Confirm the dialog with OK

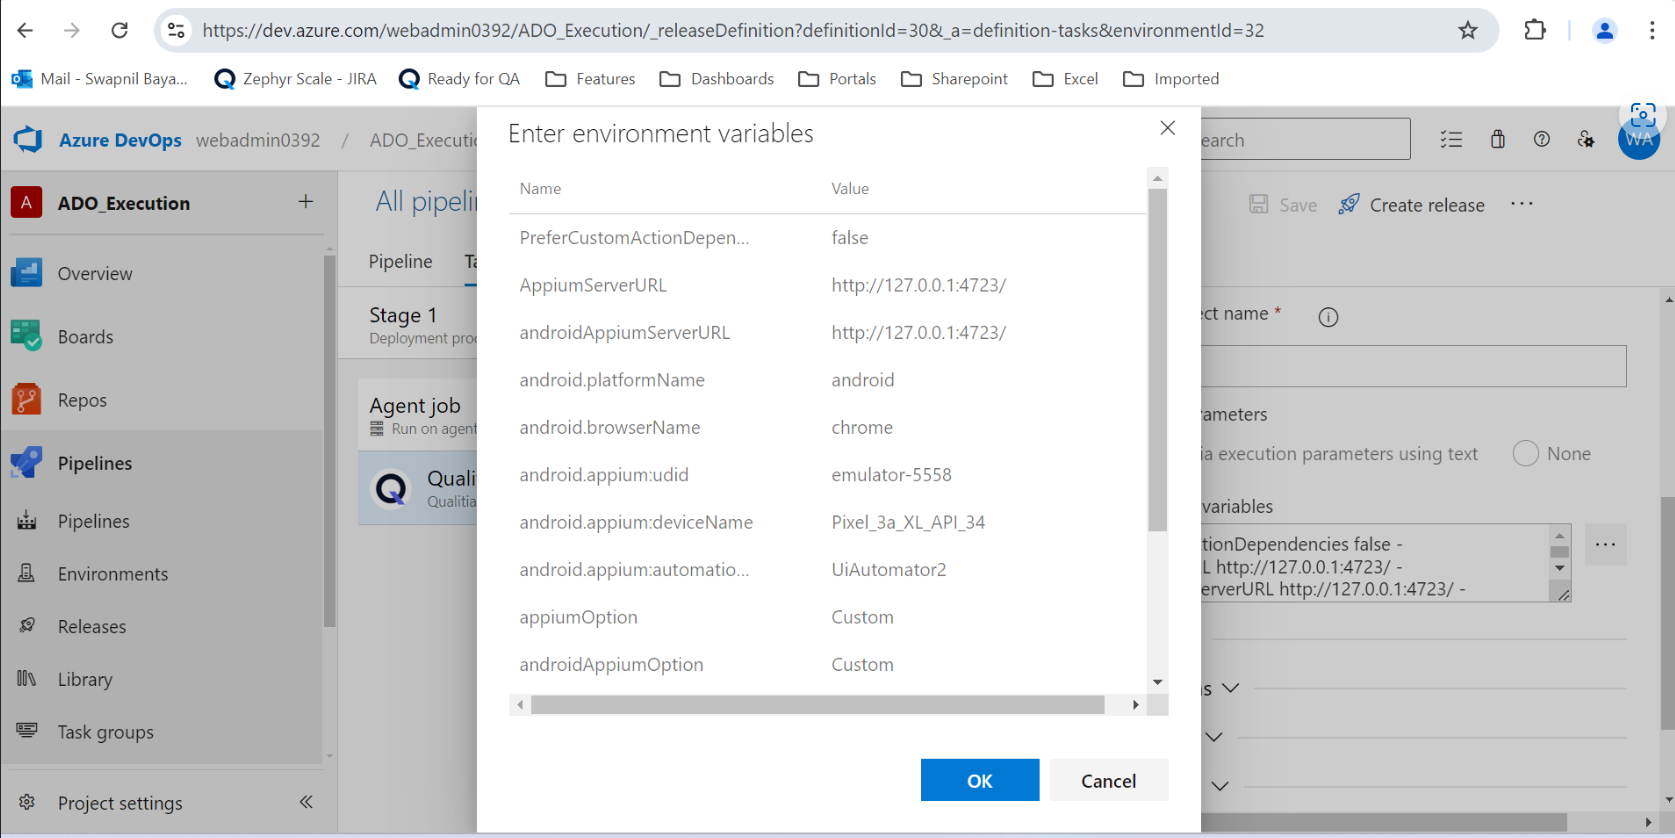[979, 781]
